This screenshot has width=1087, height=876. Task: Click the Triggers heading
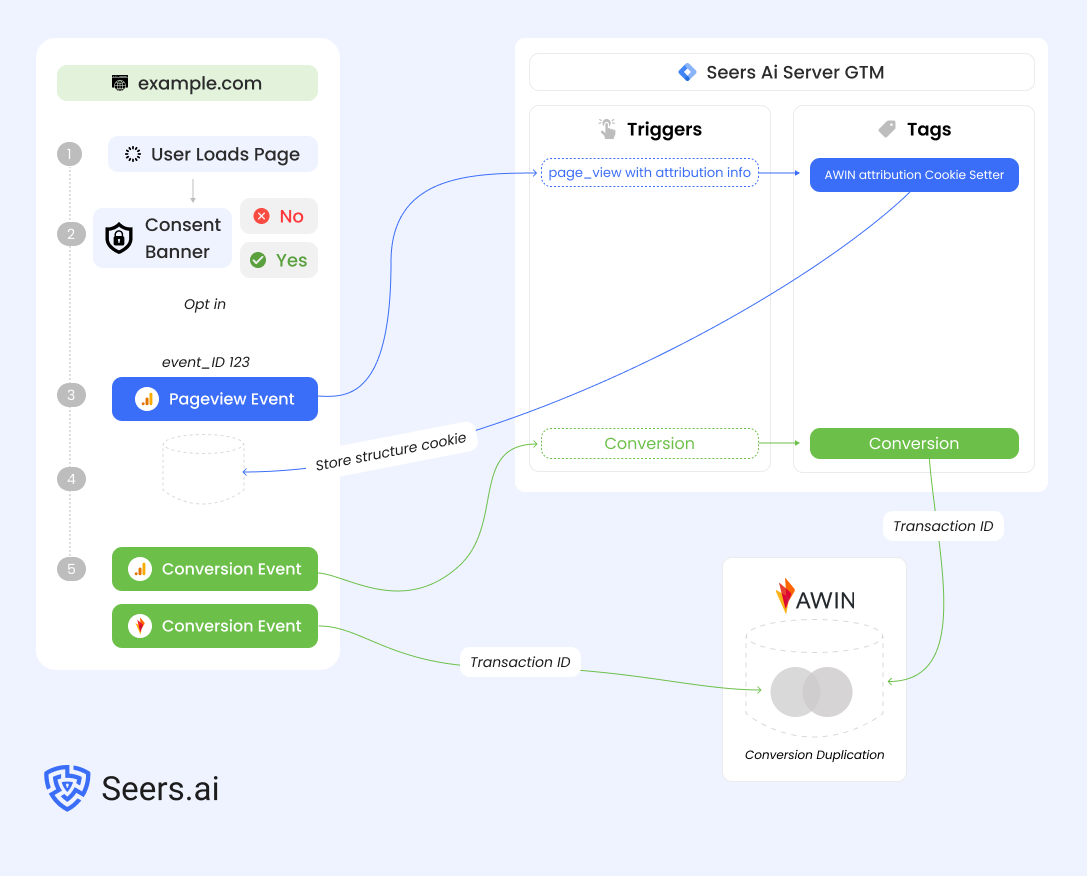click(x=664, y=129)
